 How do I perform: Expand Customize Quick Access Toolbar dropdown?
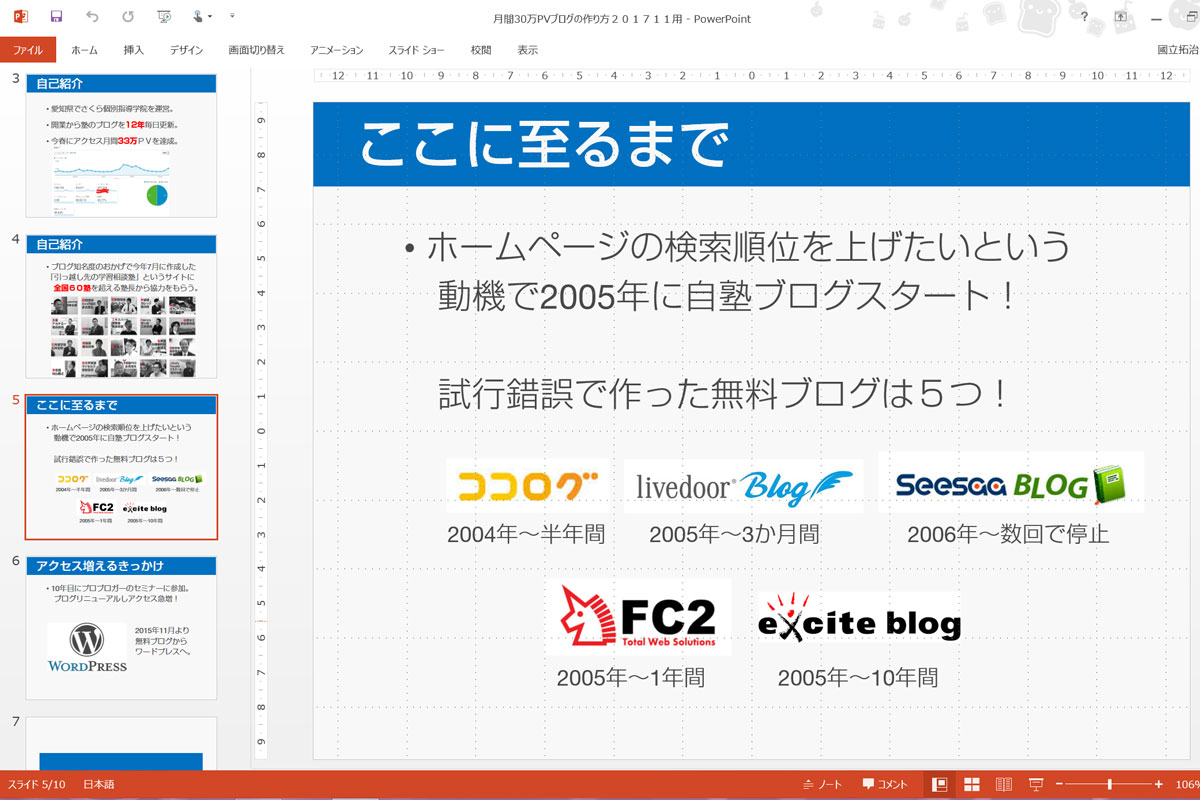point(233,17)
